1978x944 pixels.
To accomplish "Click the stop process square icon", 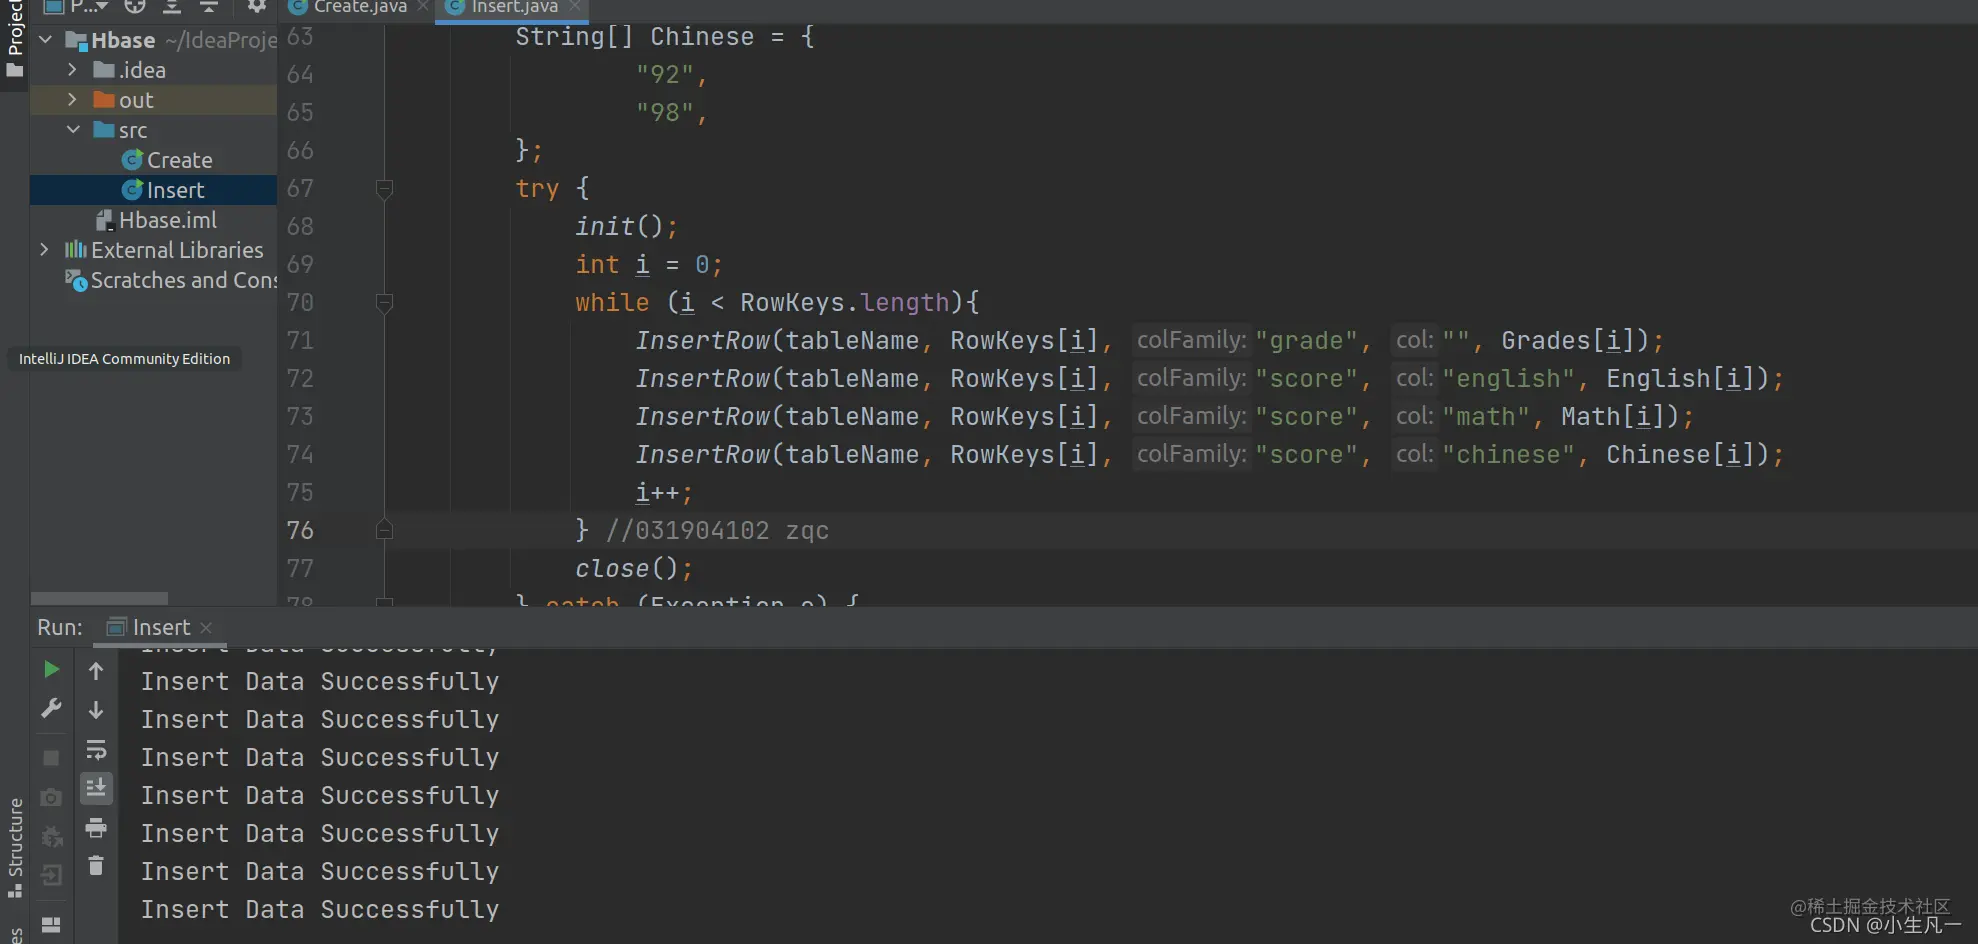I will [x=51, y=758].
